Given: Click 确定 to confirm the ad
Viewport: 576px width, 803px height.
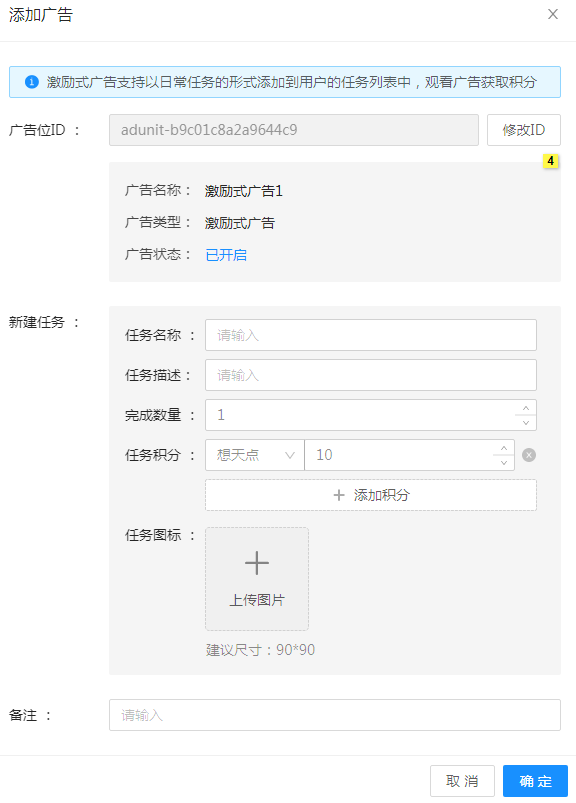Looking at the screenshot, I should pos(535,781).
